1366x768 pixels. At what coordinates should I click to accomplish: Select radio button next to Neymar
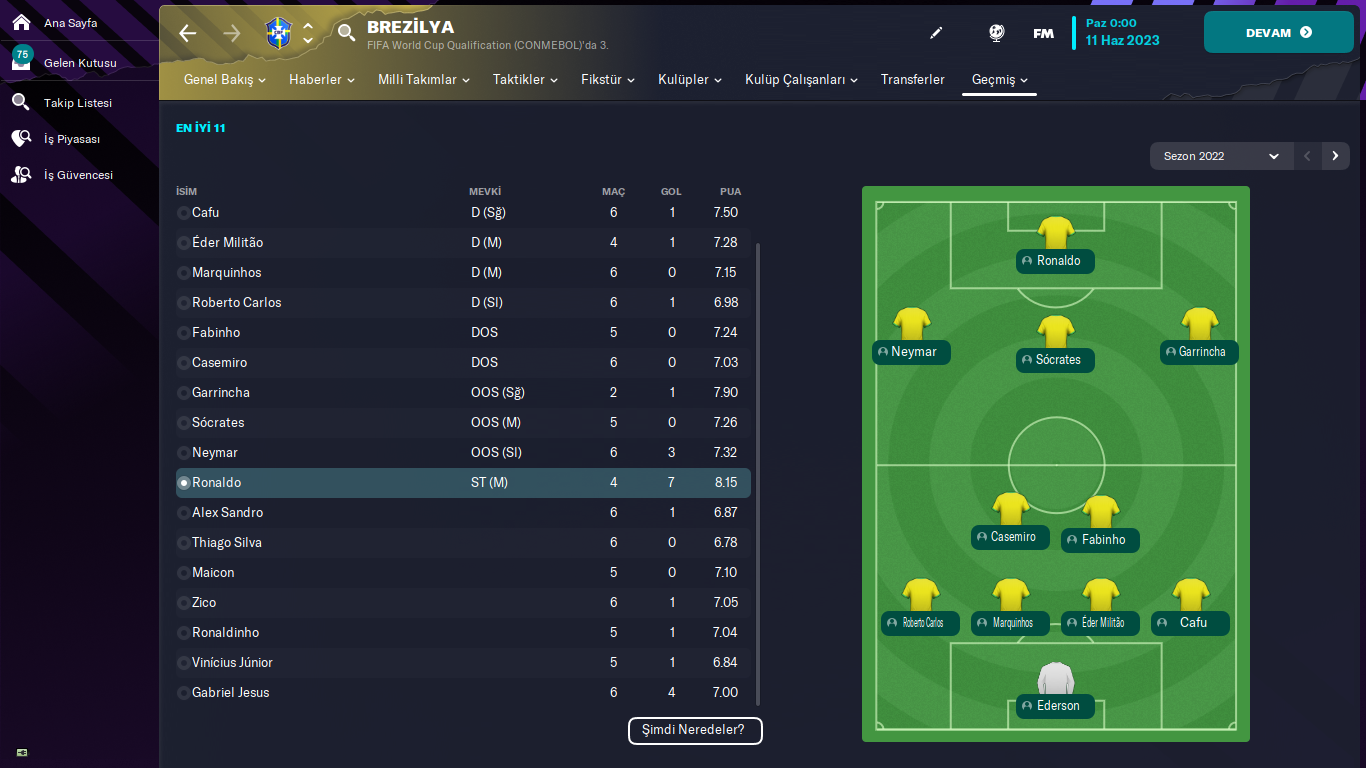pos(184,453)
